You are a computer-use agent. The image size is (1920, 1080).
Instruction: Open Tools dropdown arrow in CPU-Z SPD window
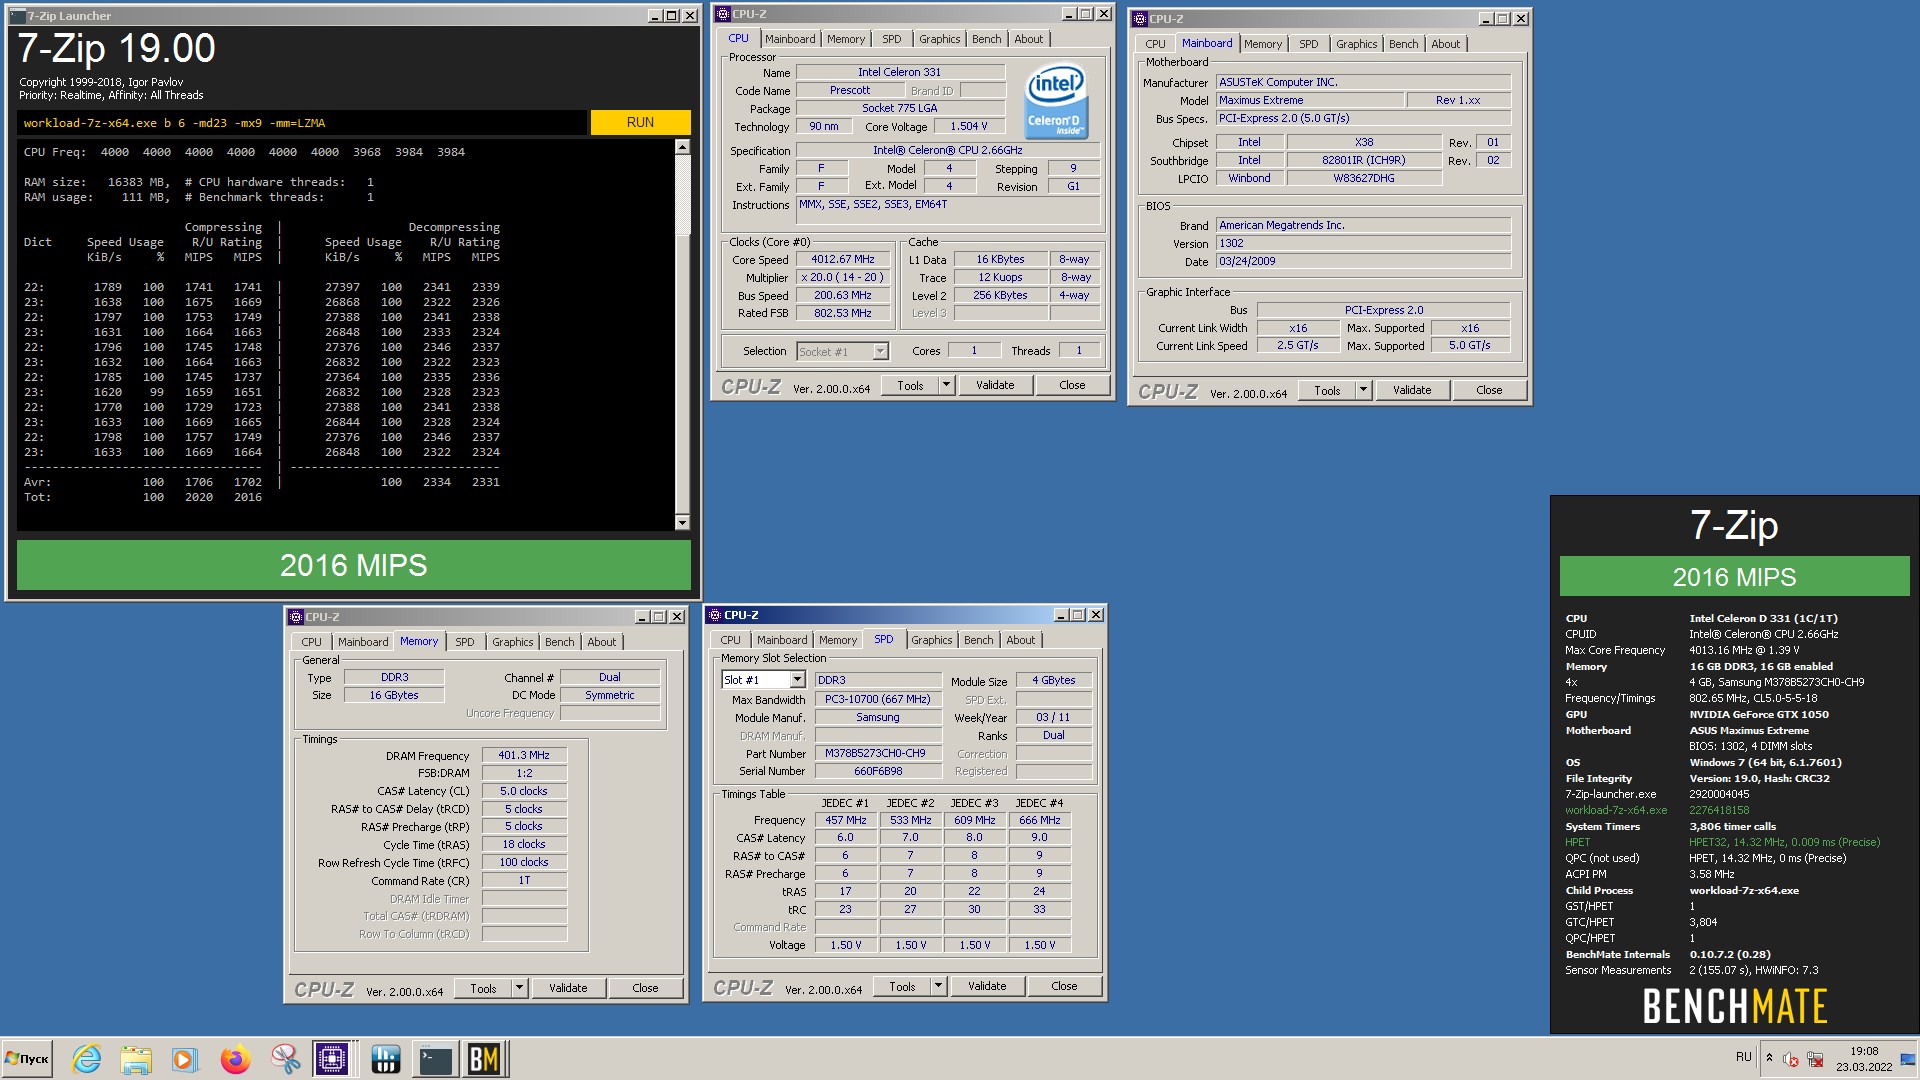[938, 986]
